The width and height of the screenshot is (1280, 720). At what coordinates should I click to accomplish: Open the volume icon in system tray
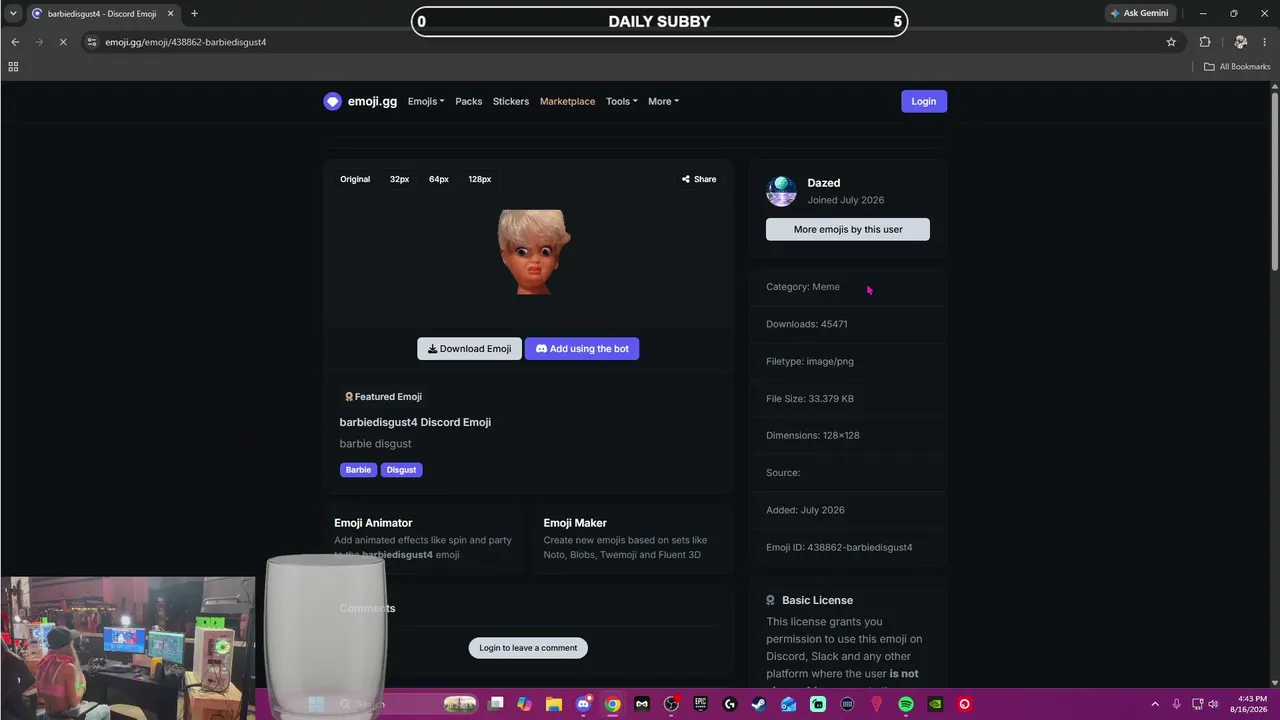pyautogui.click(x=1213, y=704)
